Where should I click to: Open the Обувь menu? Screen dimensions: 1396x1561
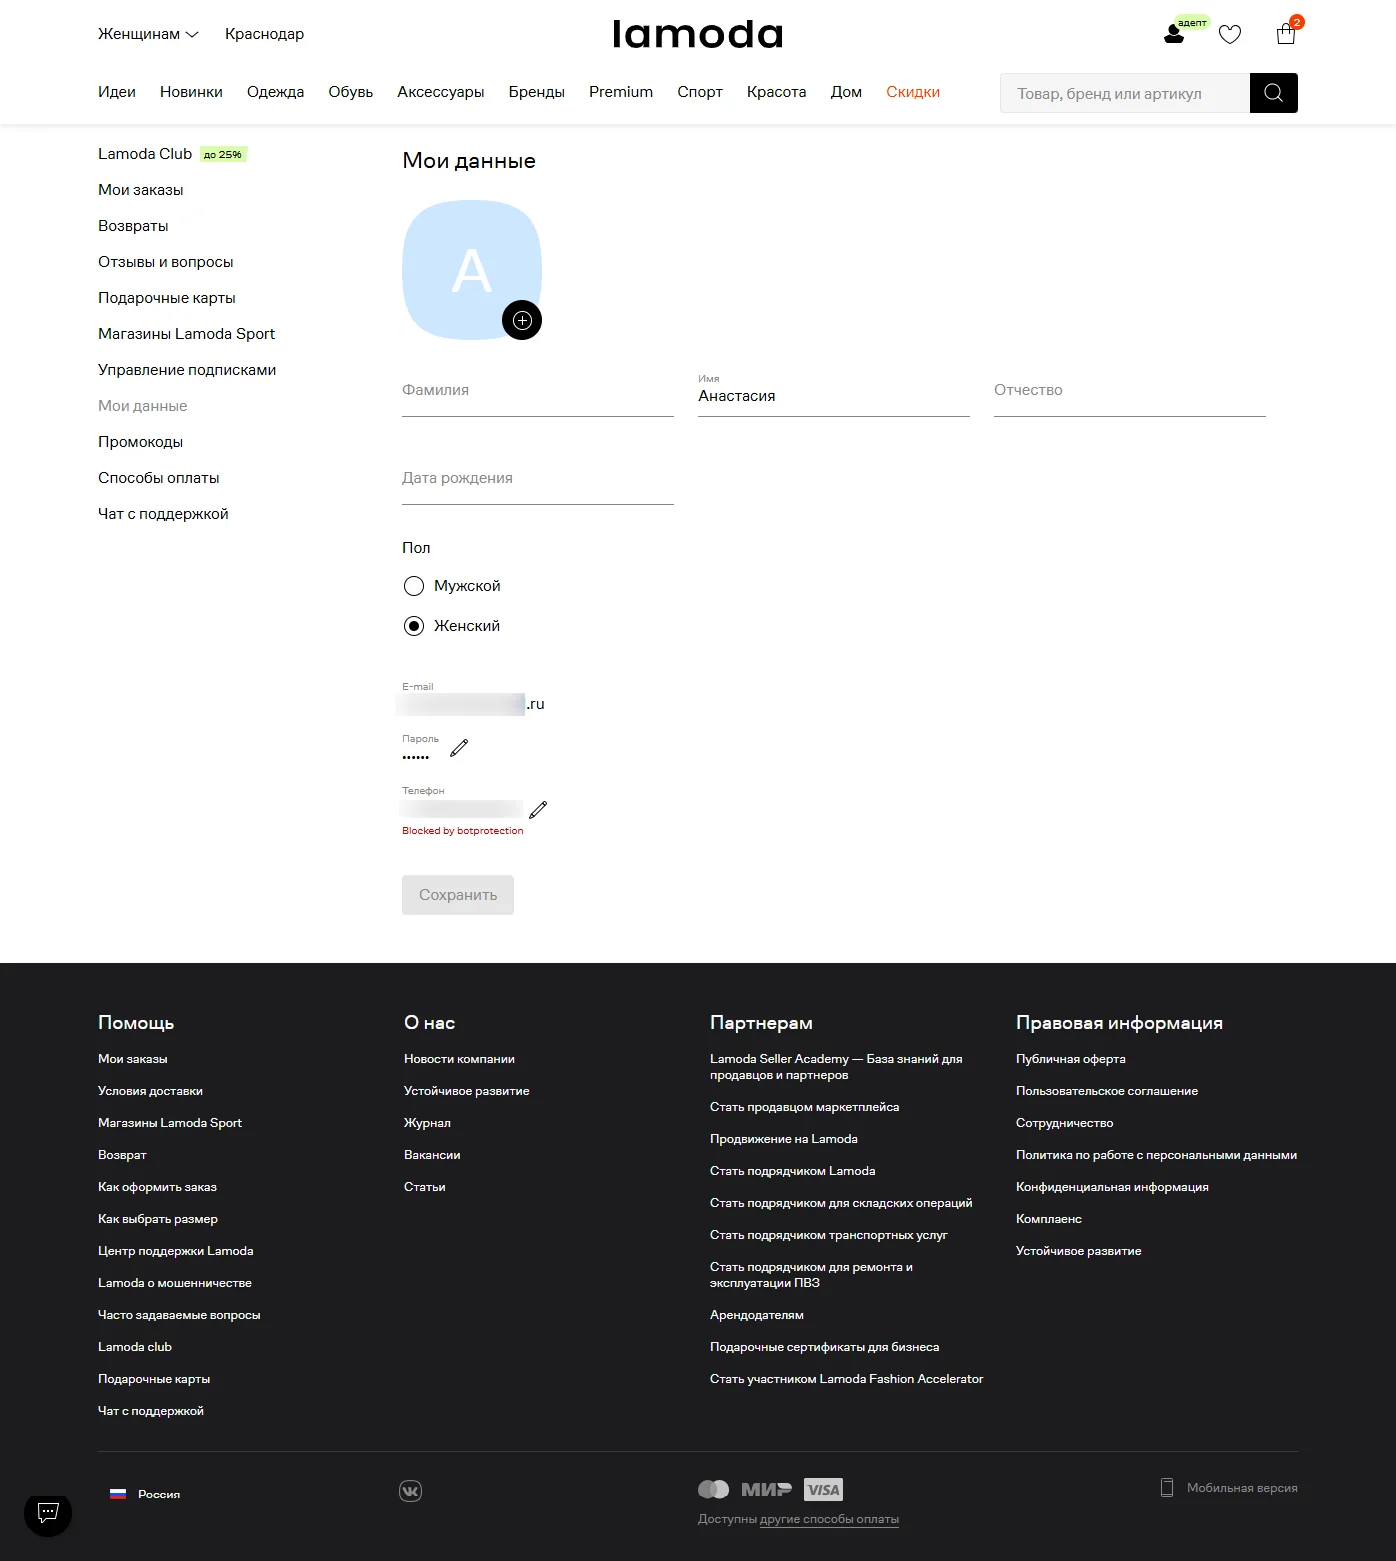[x=351, y=92]
